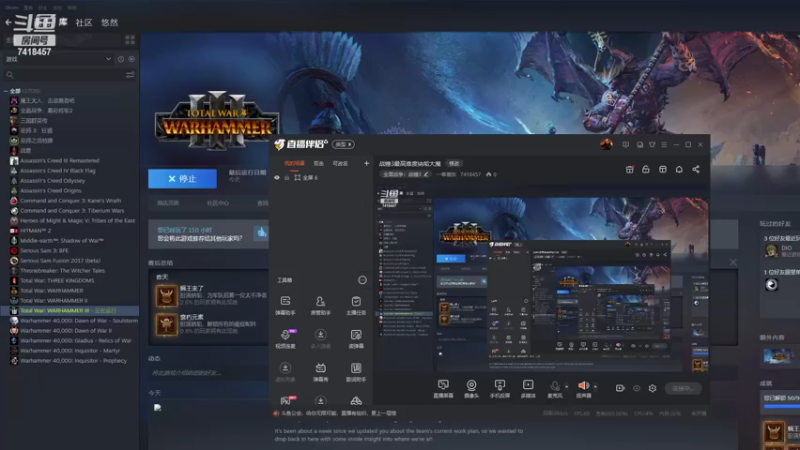The height and width of the screenshot is (450, 800).
Task: Select the first scene tab in companion
Action: pyautogui.click(x=294, y=163)
